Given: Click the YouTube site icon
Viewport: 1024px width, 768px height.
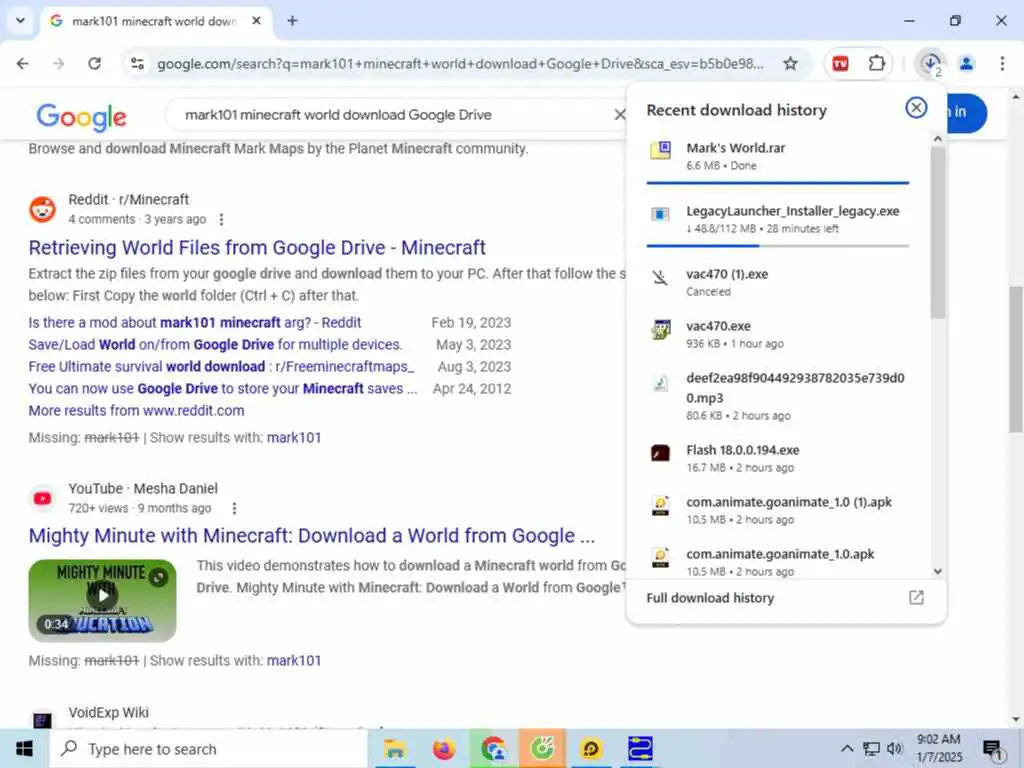Looking at the screenshot, I should (x=42, y=498).
